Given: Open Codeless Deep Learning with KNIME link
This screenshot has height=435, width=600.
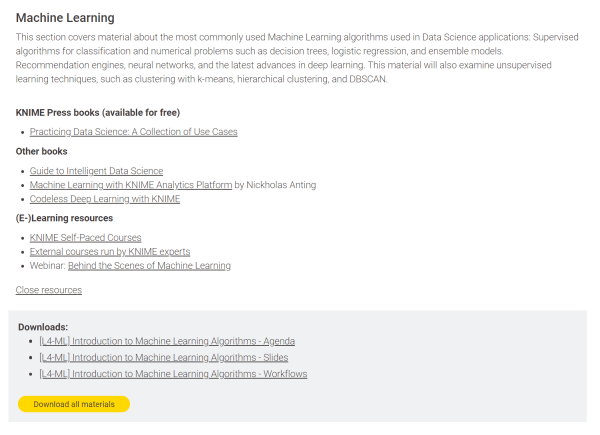Looking at the screenshot, I should tap(105, 199).
